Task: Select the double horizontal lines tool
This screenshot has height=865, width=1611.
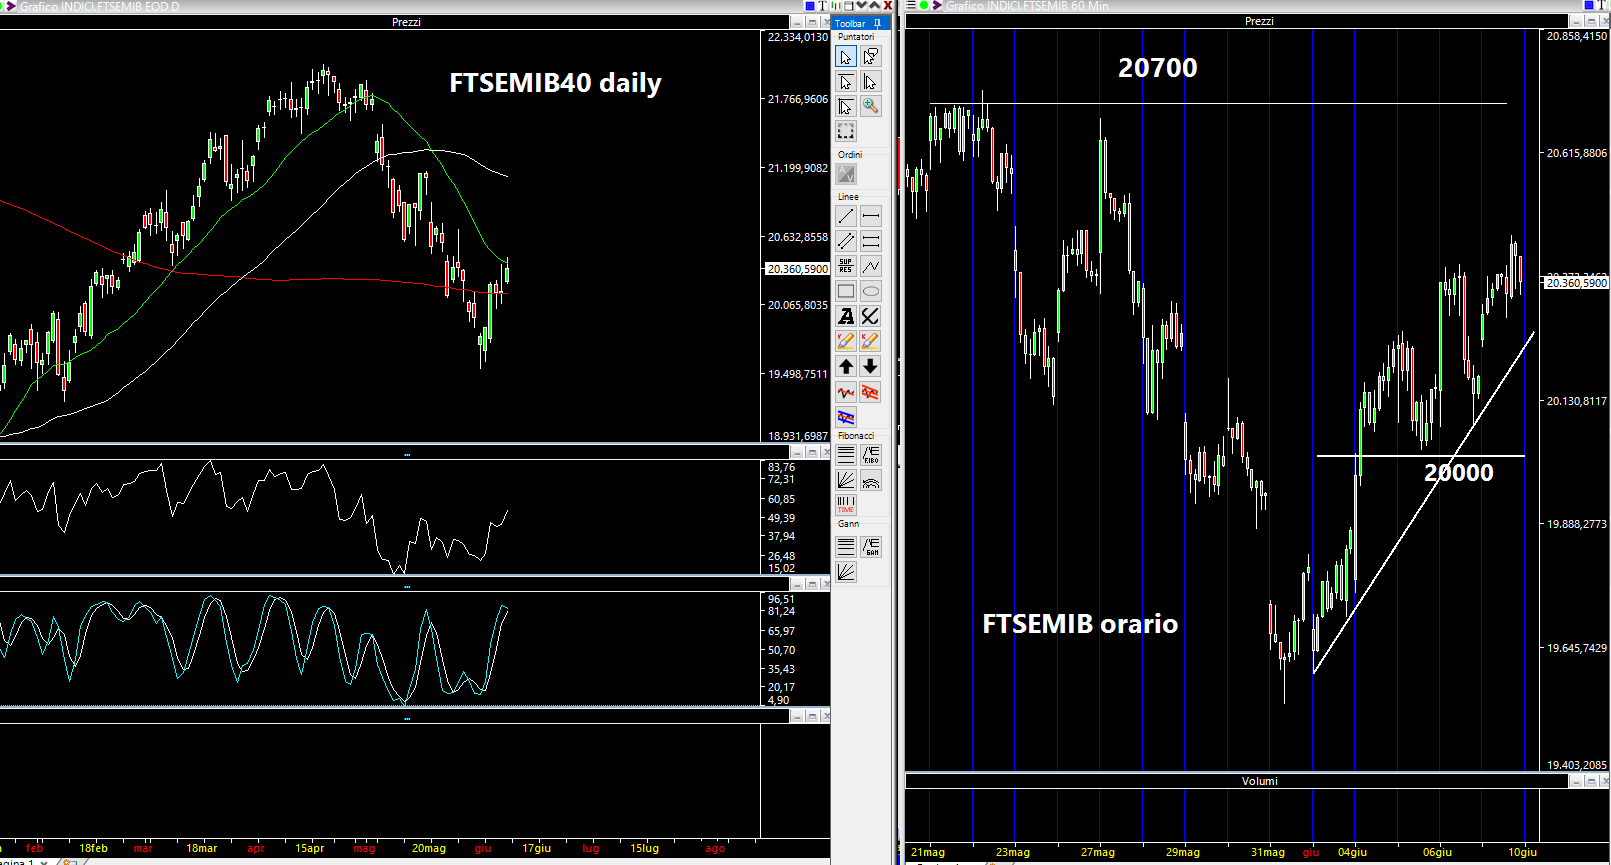Action: 871,241
